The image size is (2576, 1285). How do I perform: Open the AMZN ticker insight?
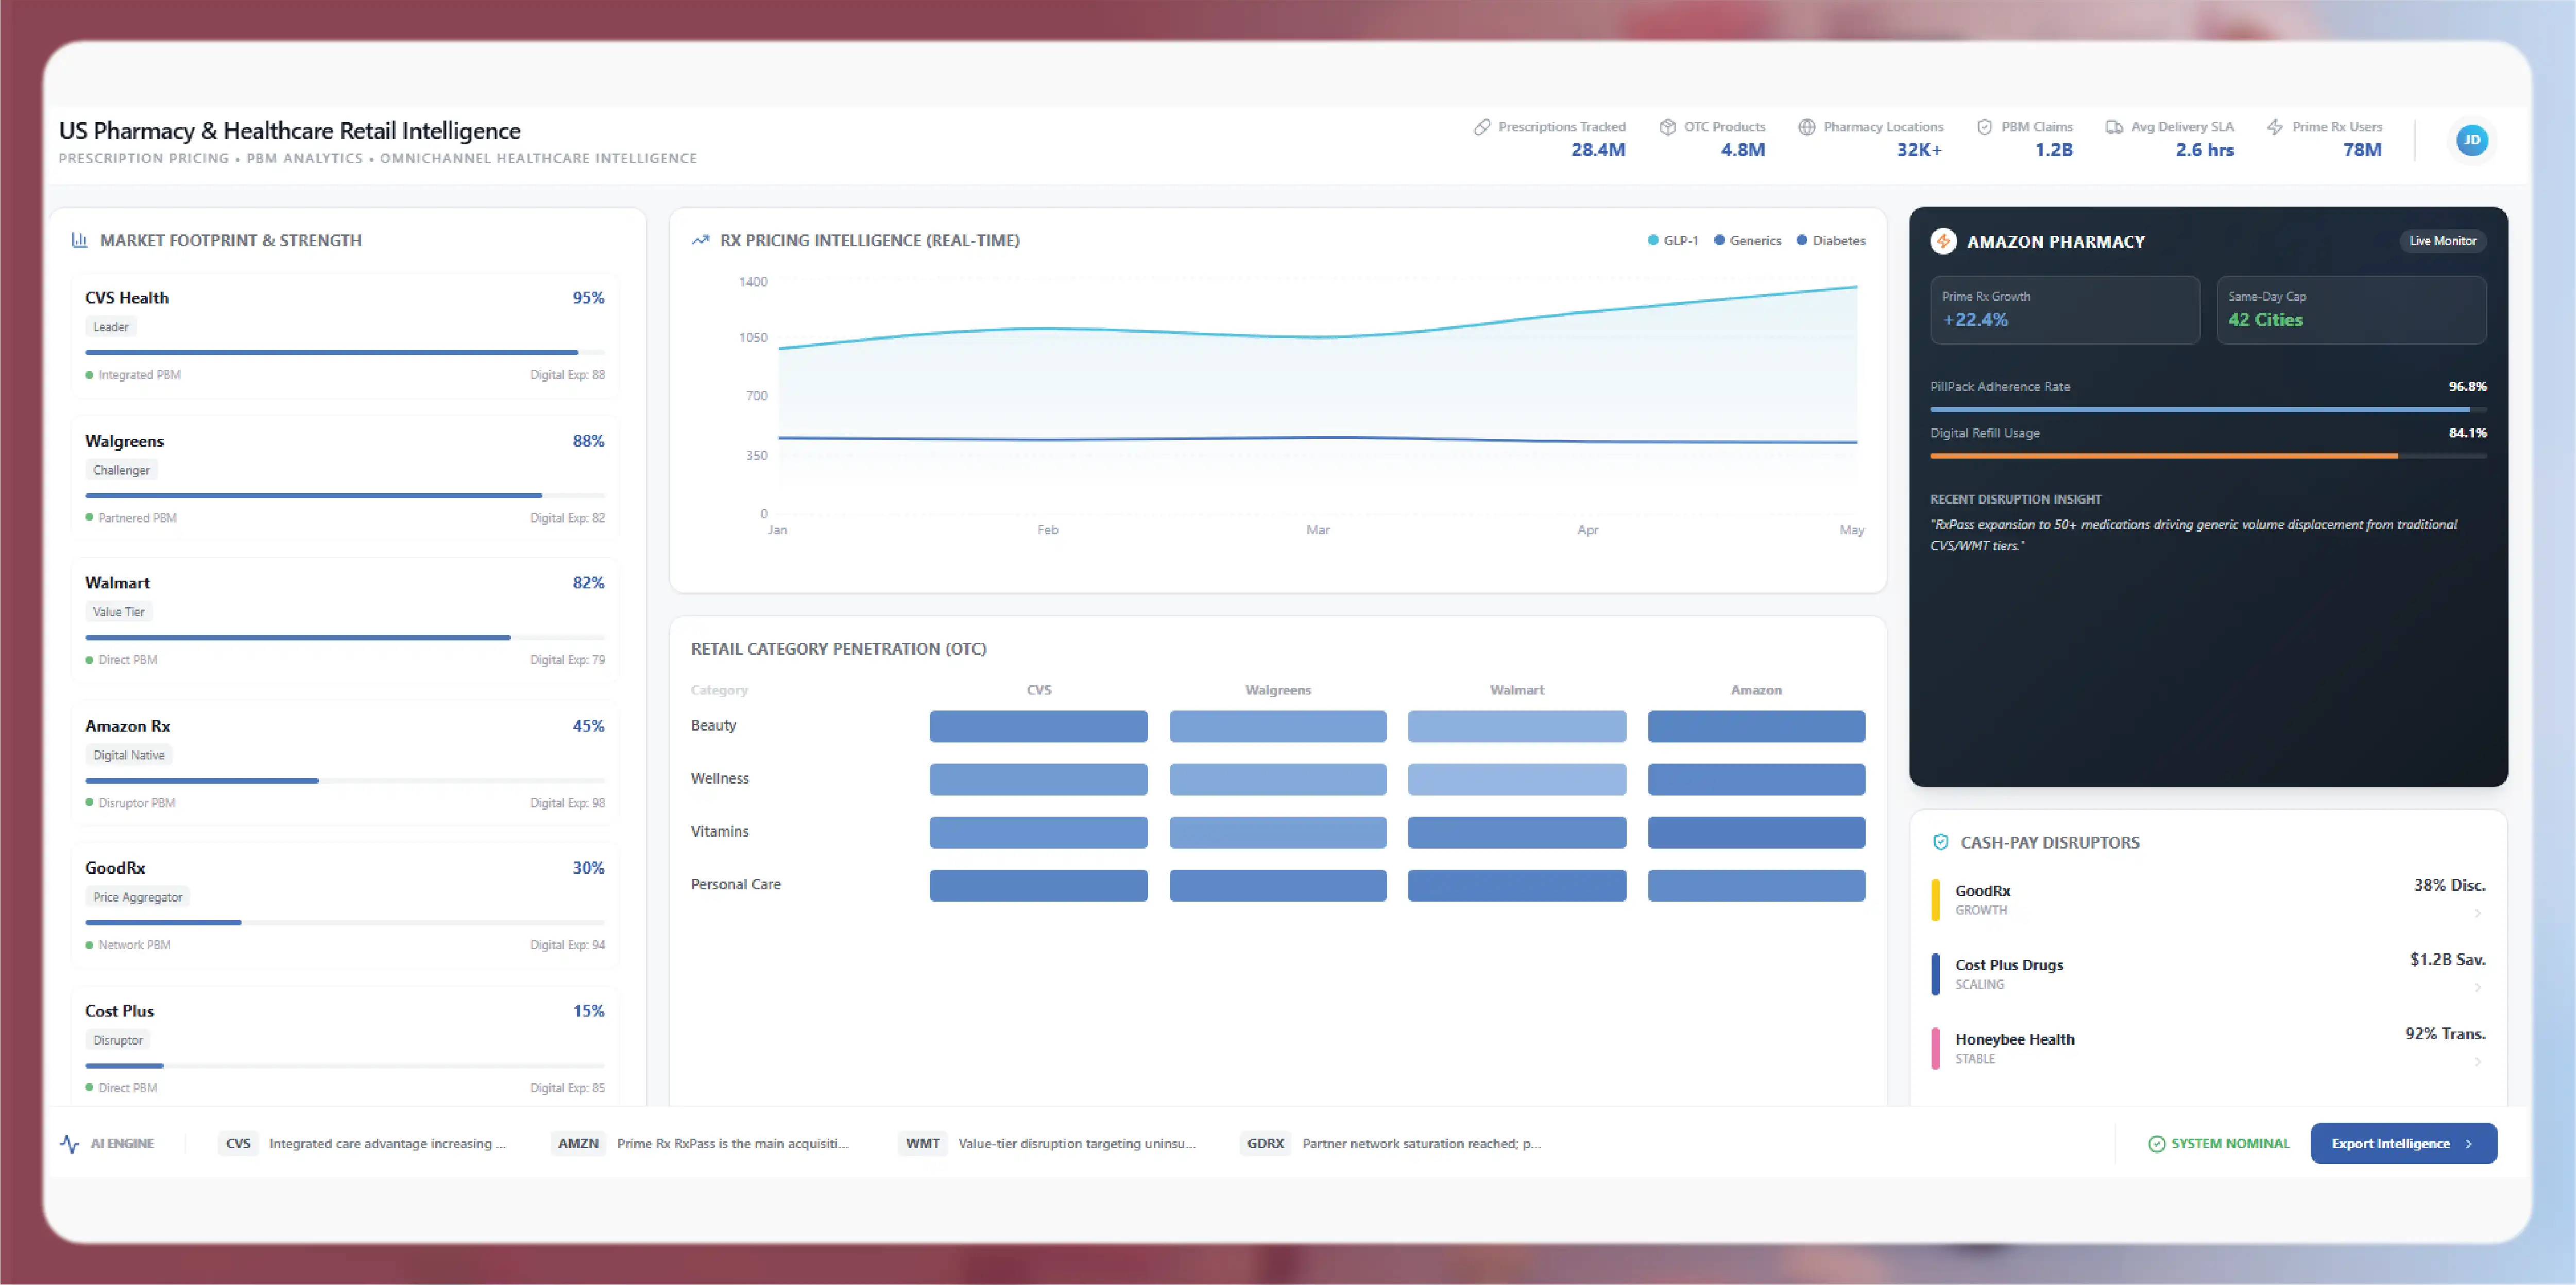pyautogui.click(x=700, y=1143)
